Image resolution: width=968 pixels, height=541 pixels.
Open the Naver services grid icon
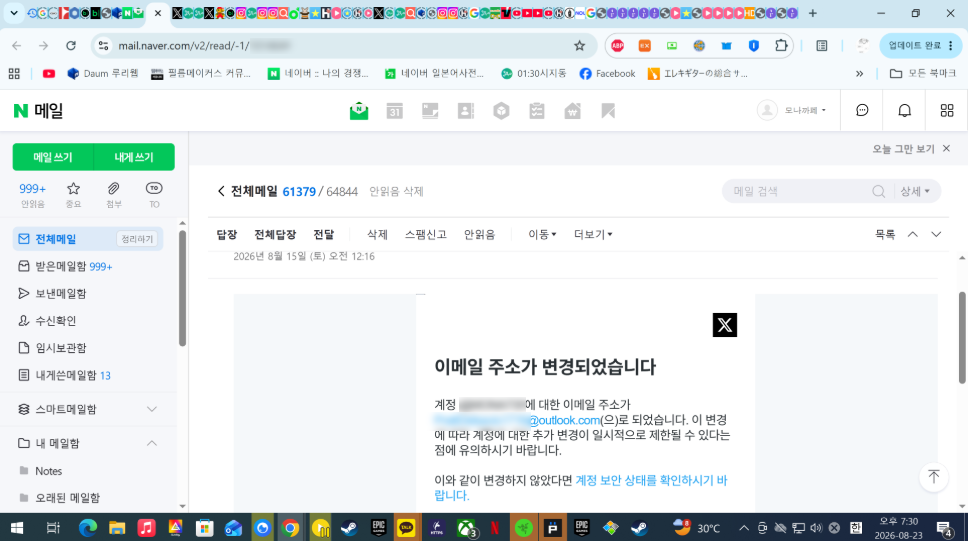[x=947, y=111]
